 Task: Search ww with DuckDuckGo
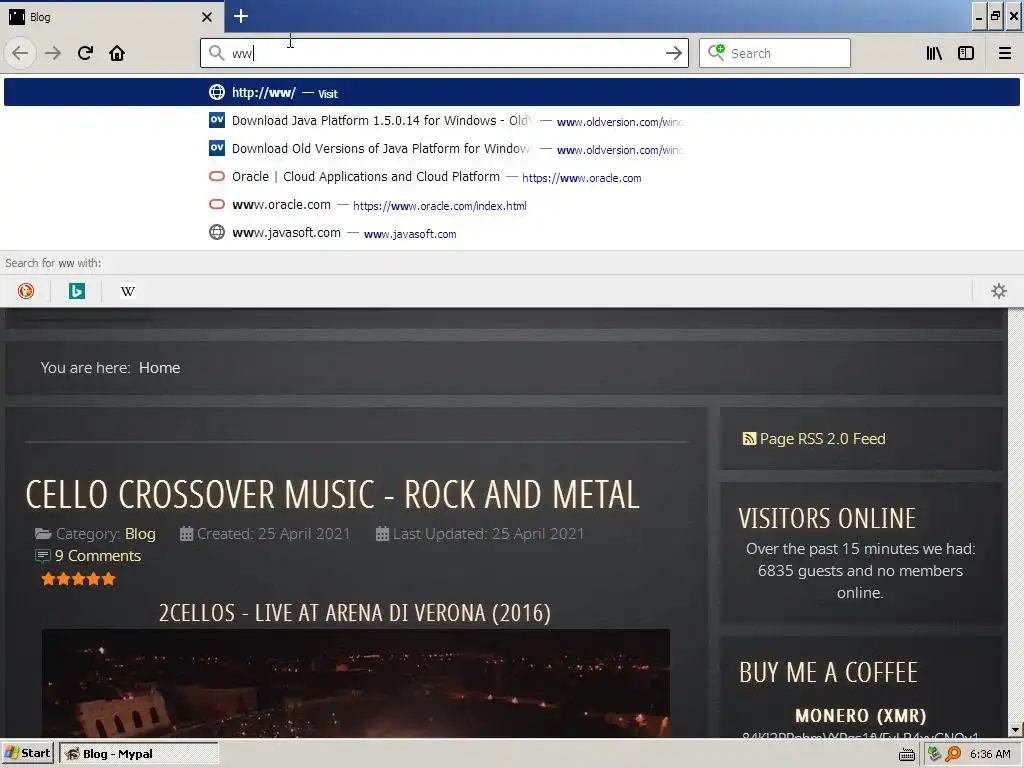coord(26,291)
